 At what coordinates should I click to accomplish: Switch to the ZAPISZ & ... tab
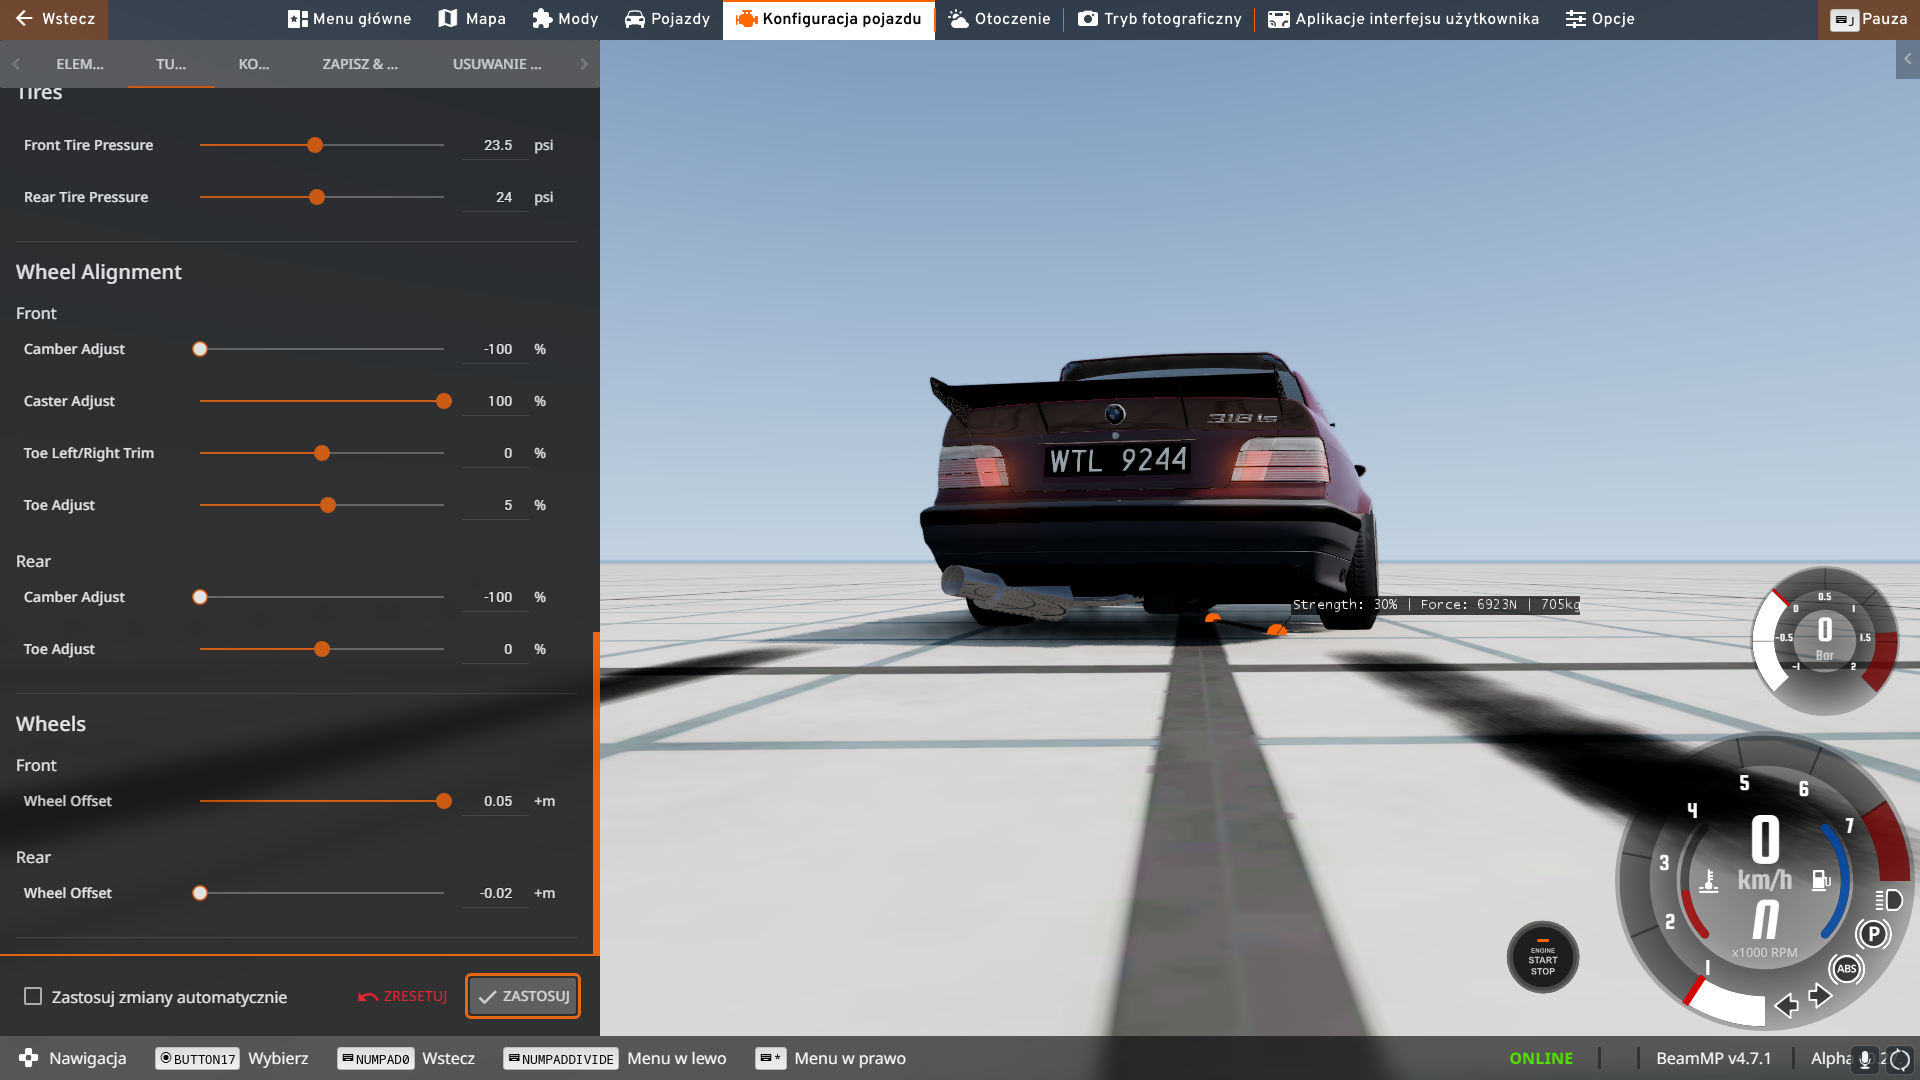click(x=360, y=64)
